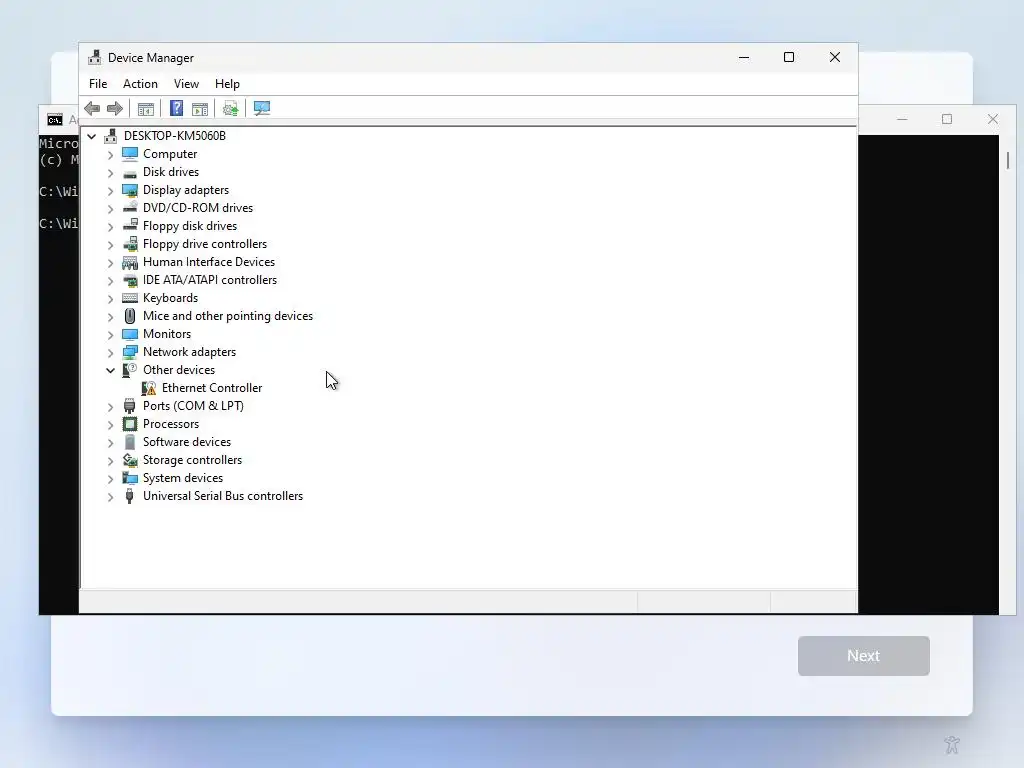Select the Ports (COM & LPT) label
1024x768 pixels.
(x=193, y=406)
